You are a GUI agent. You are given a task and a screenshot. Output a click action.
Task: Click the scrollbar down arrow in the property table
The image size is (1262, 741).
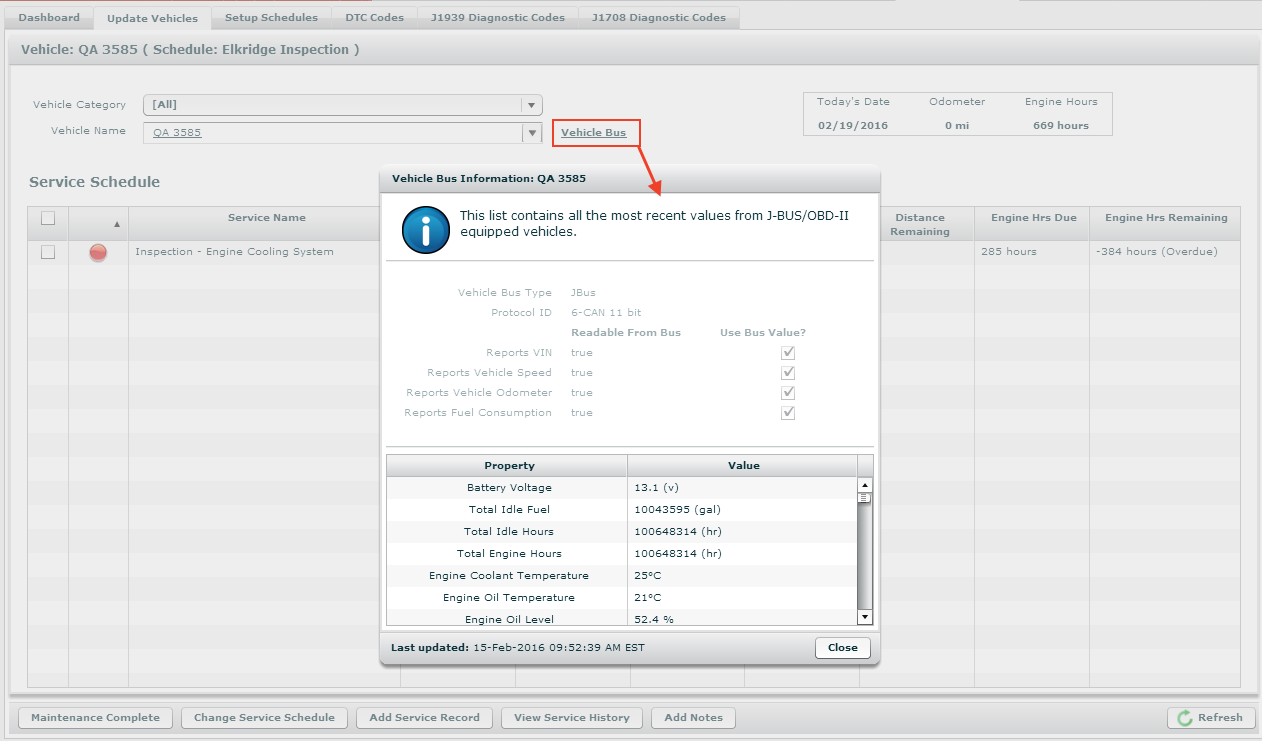coord(864,617)
